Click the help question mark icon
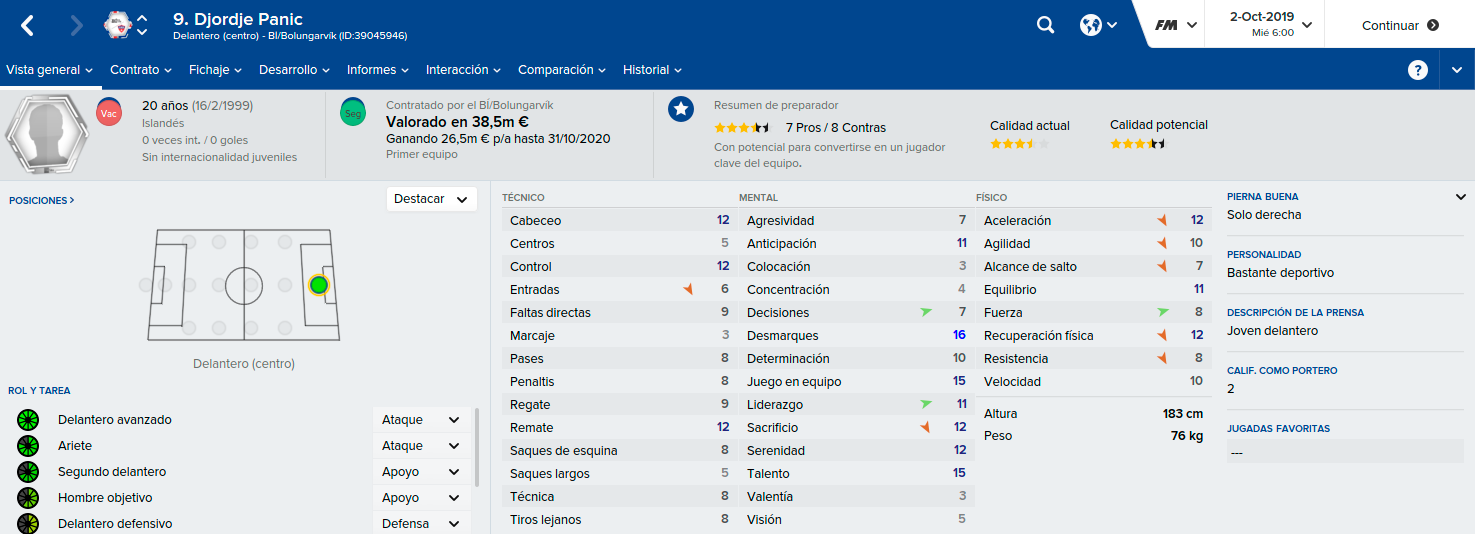The image size is (1475, 534). tap(1417, 70)
